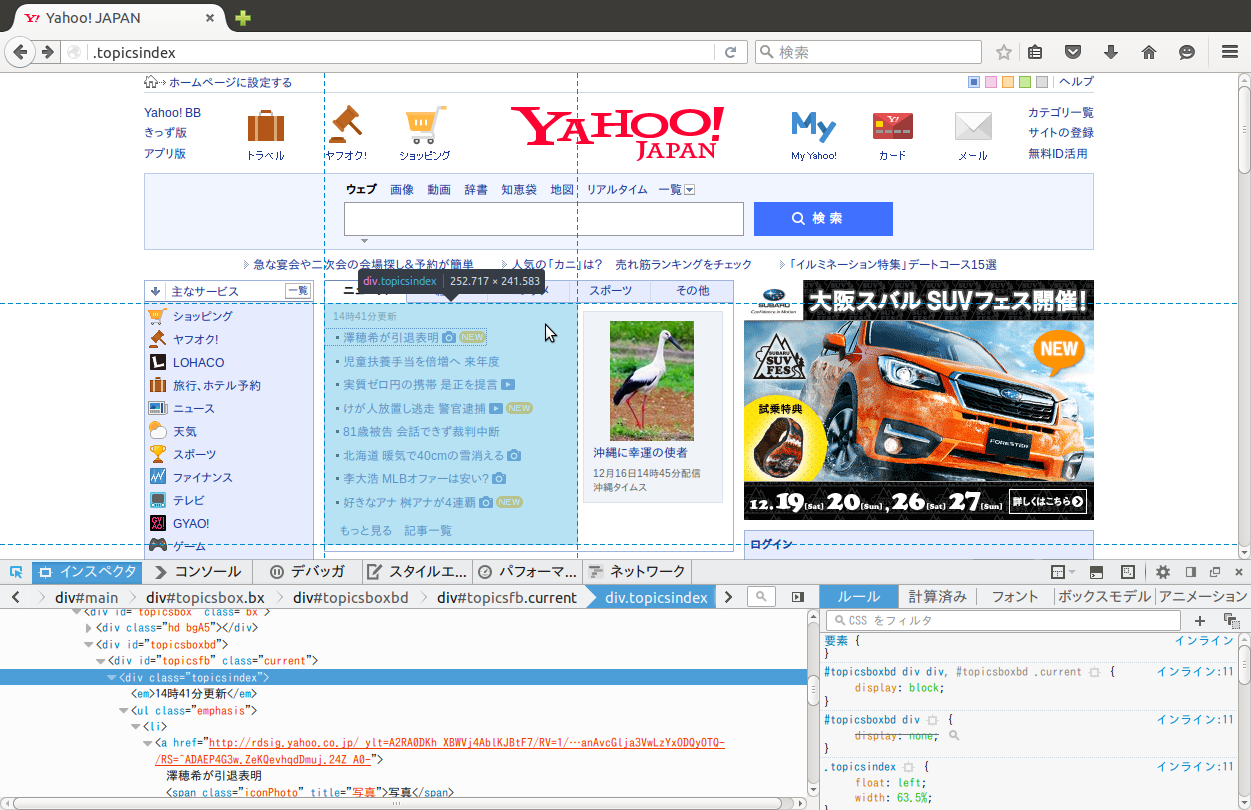Bookmark this page with the star icon
The width and height of the screenshot is (1251, 810).
(1004, 52)
